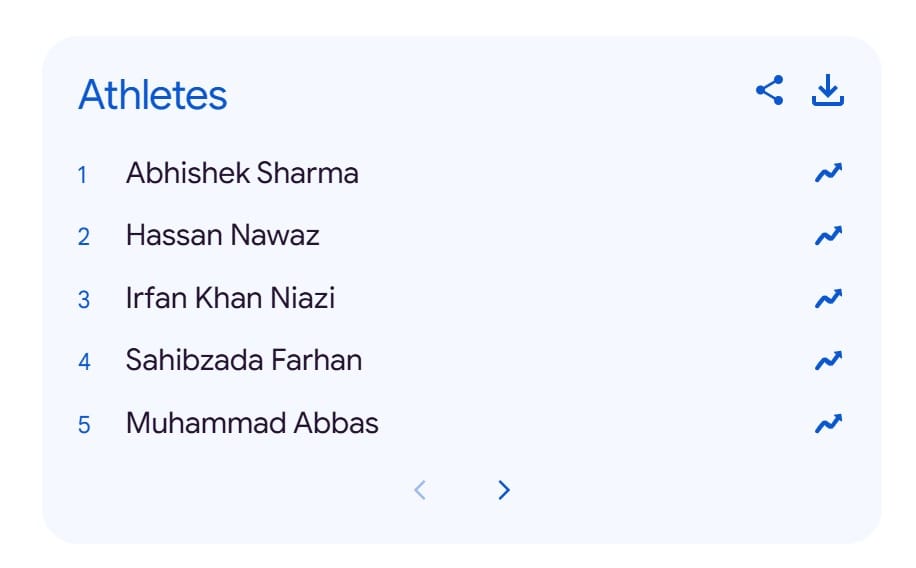The image size is (916, 568).
Task: Click trending icon beside Irfan Khan Niazi
Action: coord(828,298)
